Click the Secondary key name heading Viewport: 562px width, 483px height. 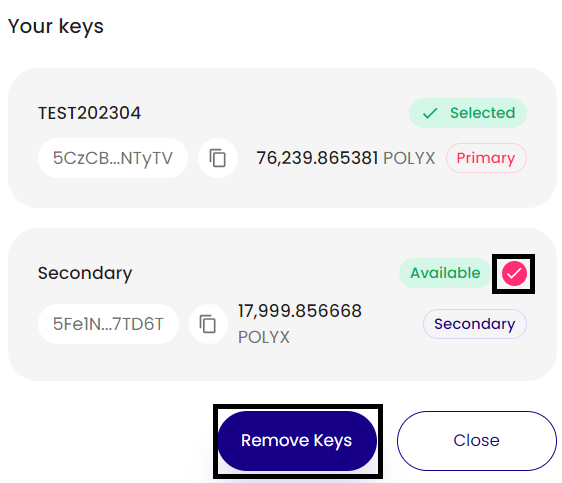click(x=85, y=273)
